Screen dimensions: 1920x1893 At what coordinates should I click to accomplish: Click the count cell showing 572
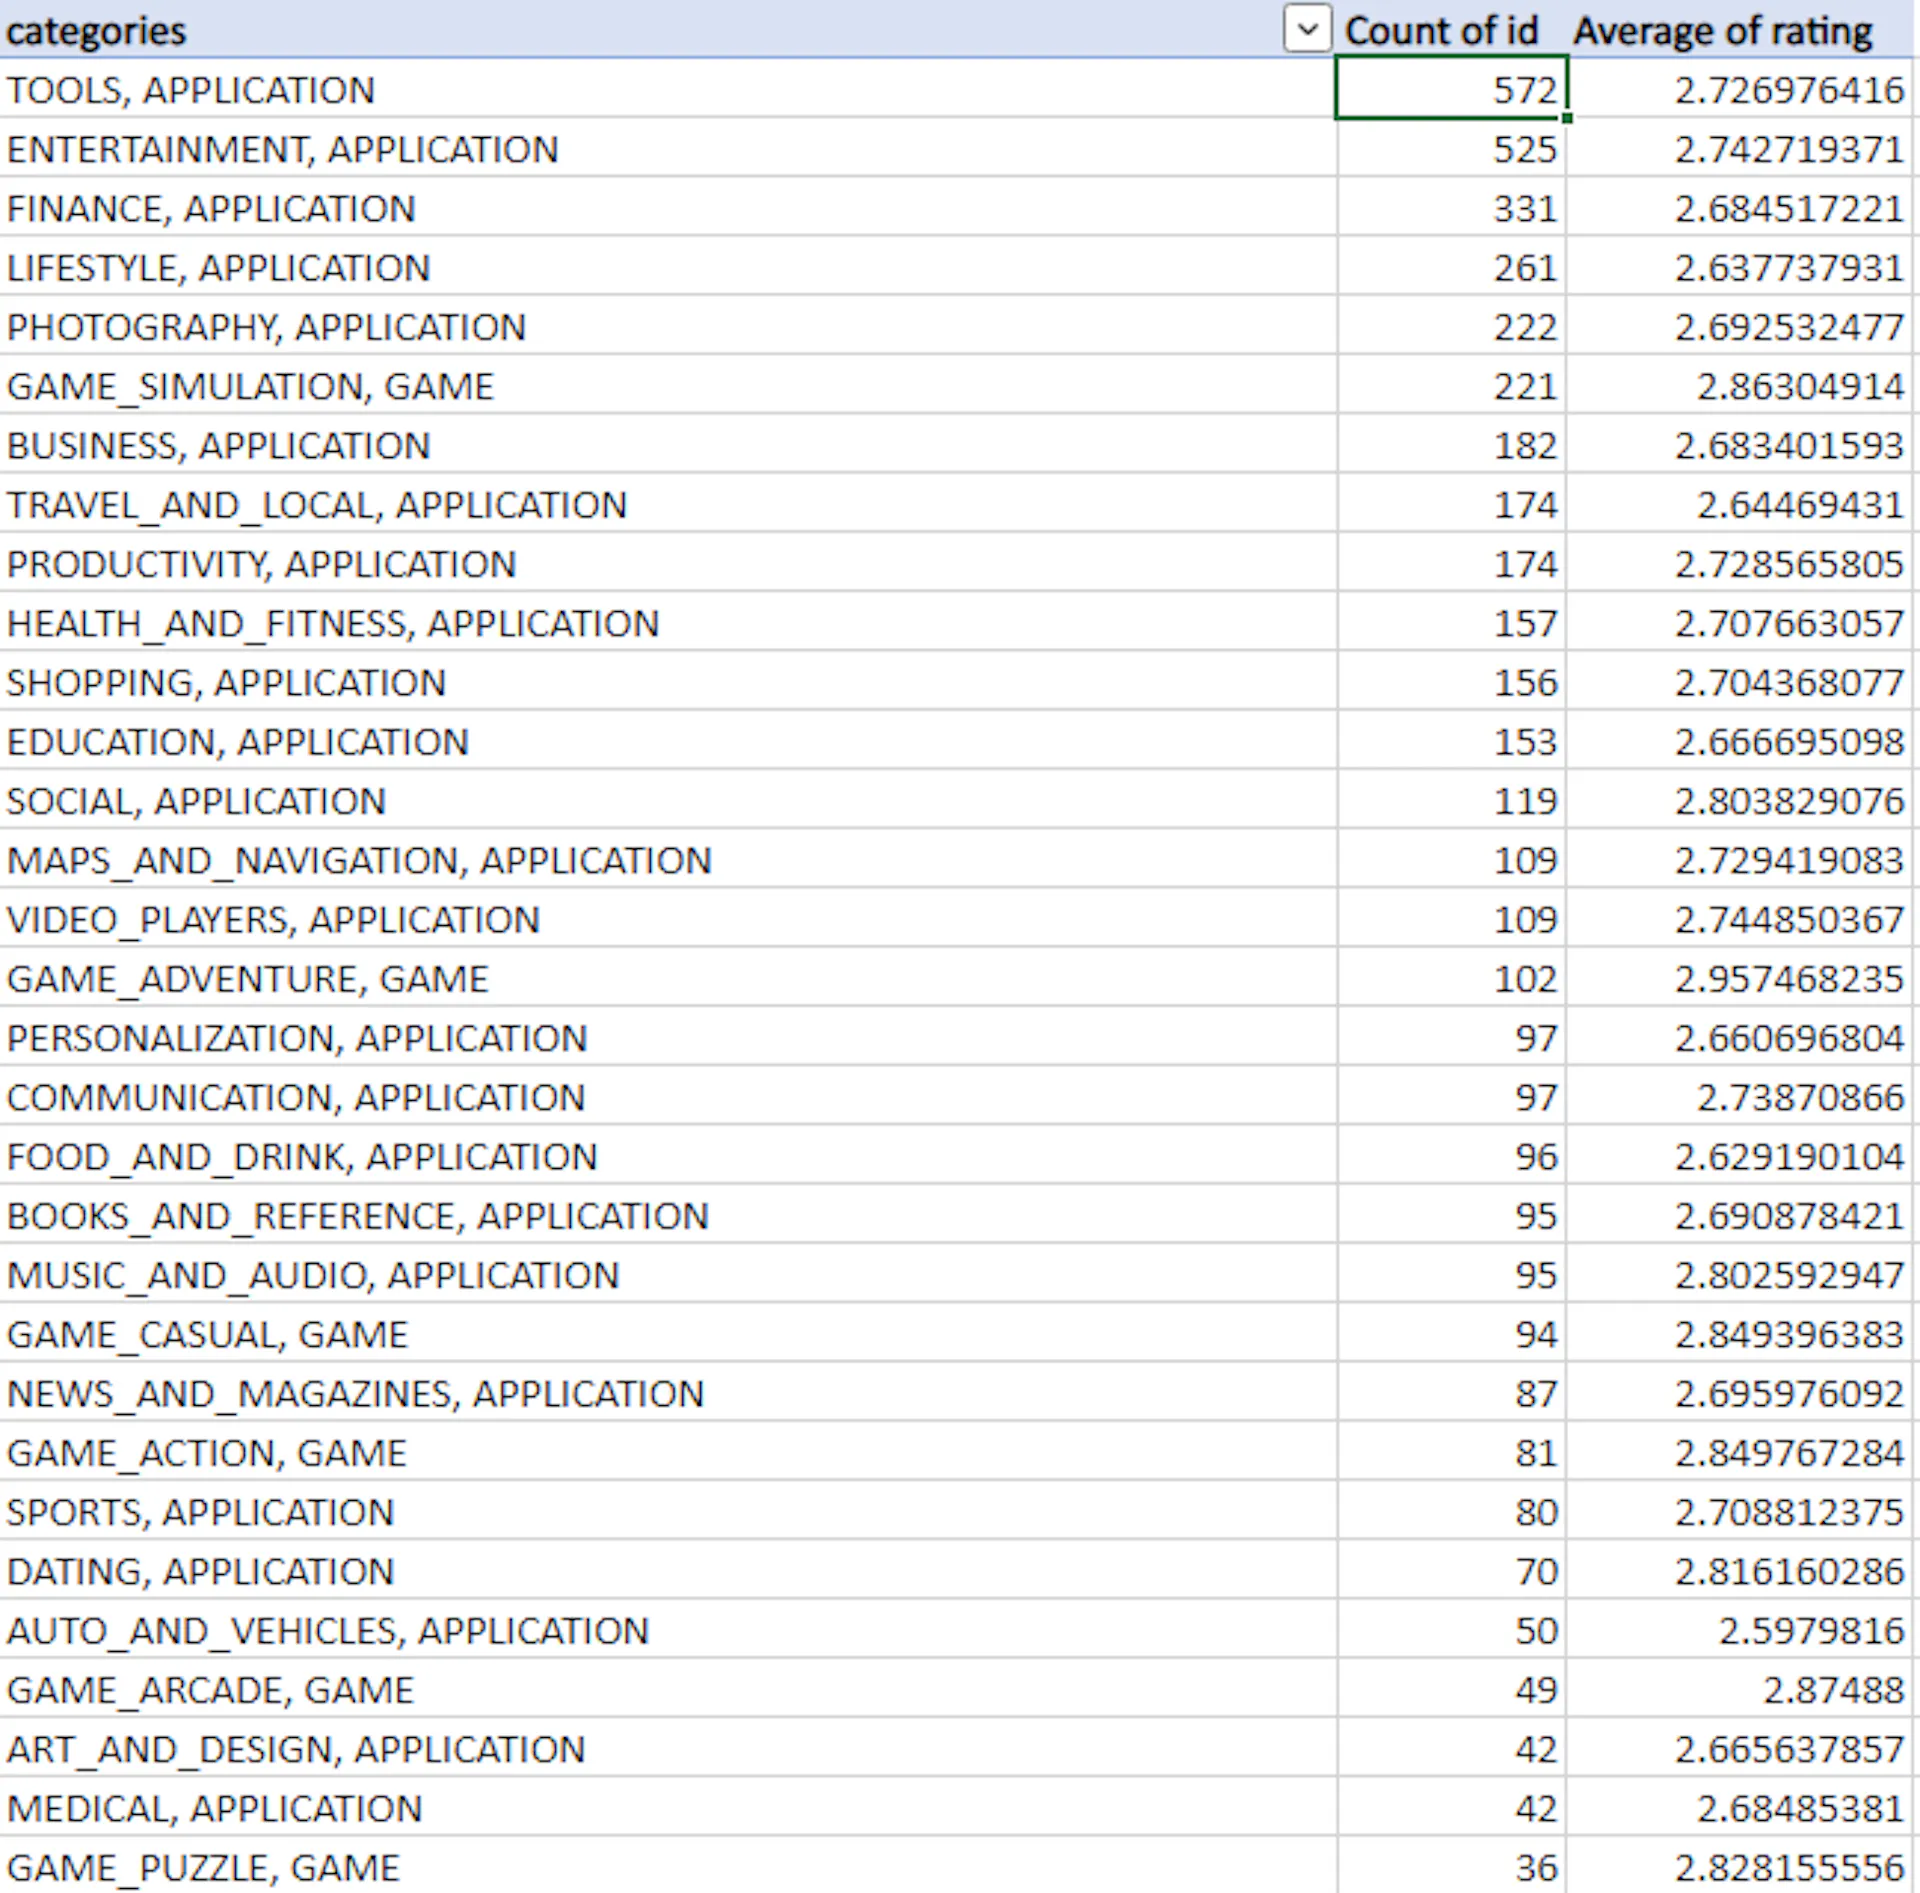(x=1451, y=89)
